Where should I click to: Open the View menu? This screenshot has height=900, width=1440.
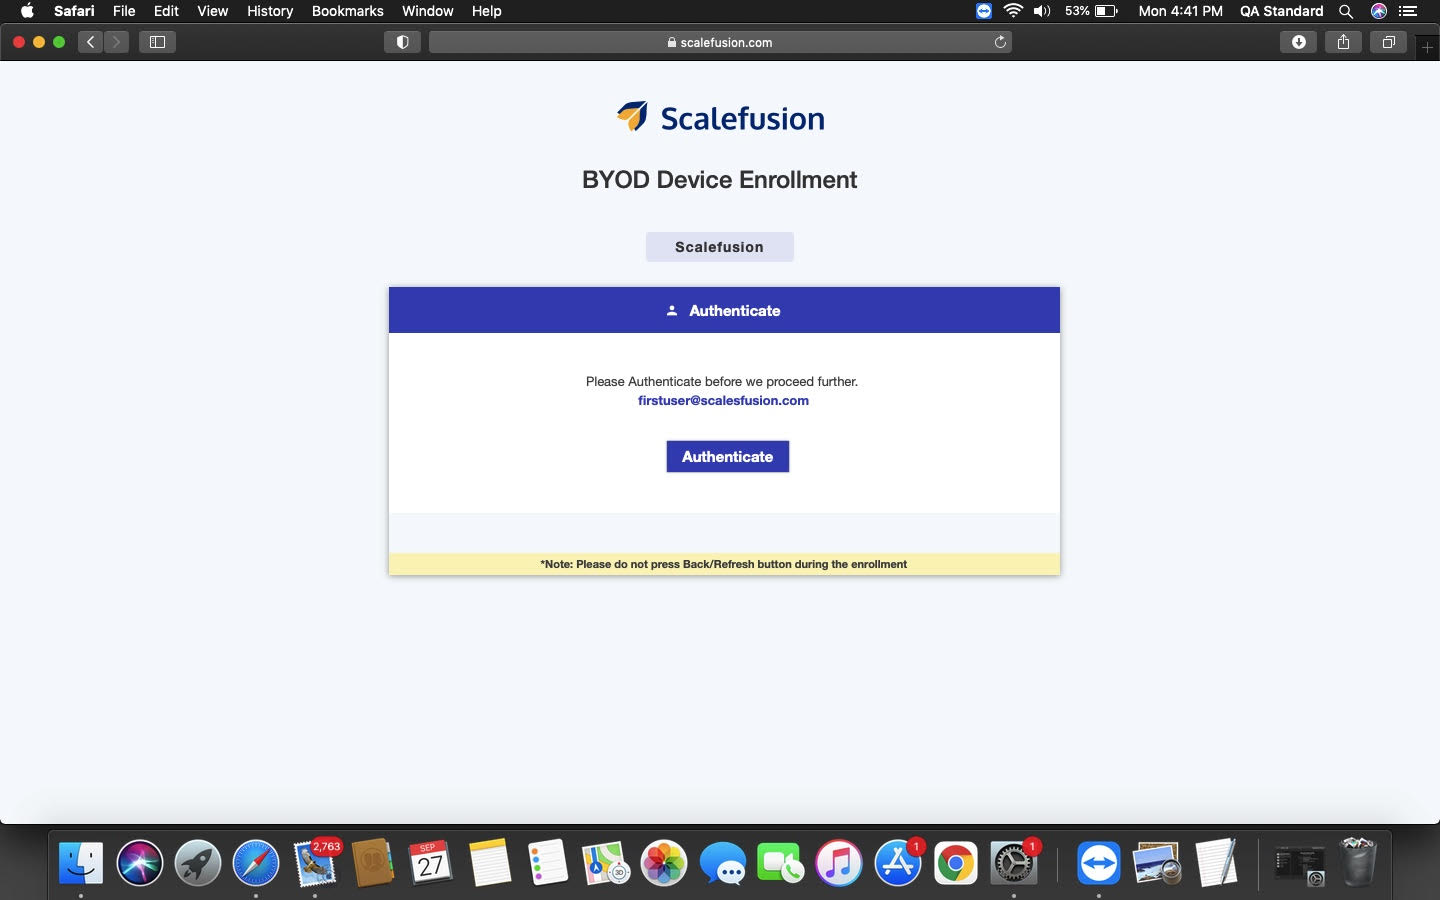coord(212,11)
